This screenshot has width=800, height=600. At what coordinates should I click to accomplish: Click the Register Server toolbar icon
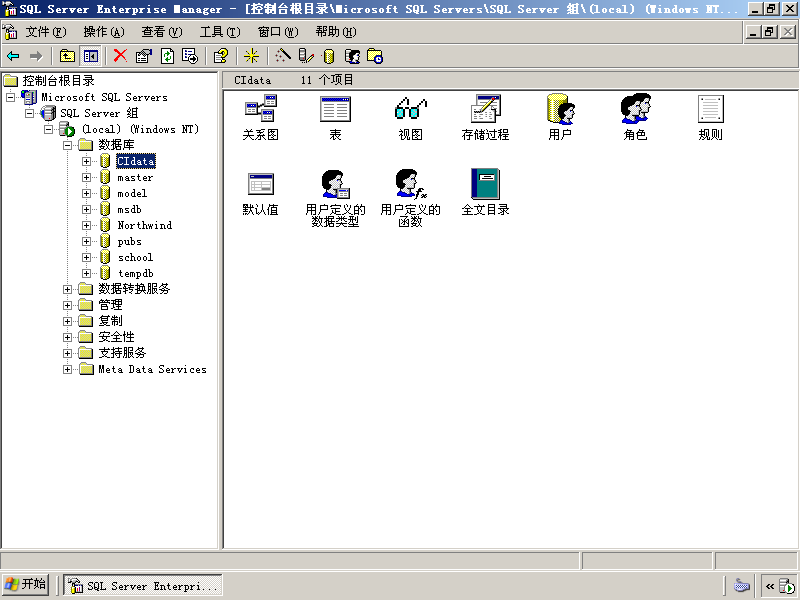[x=306, y=56]
